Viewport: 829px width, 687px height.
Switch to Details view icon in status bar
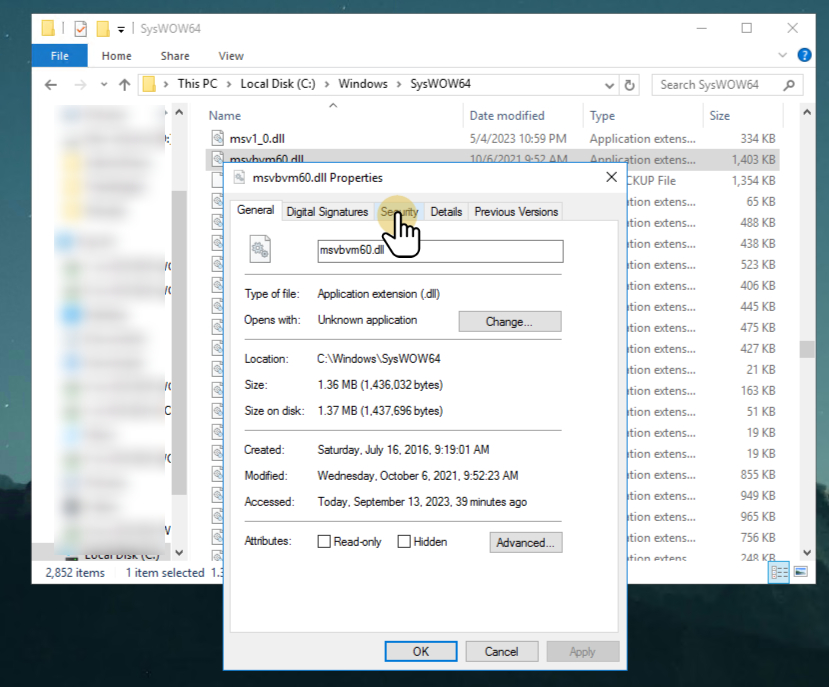click(x=779, y=572)
